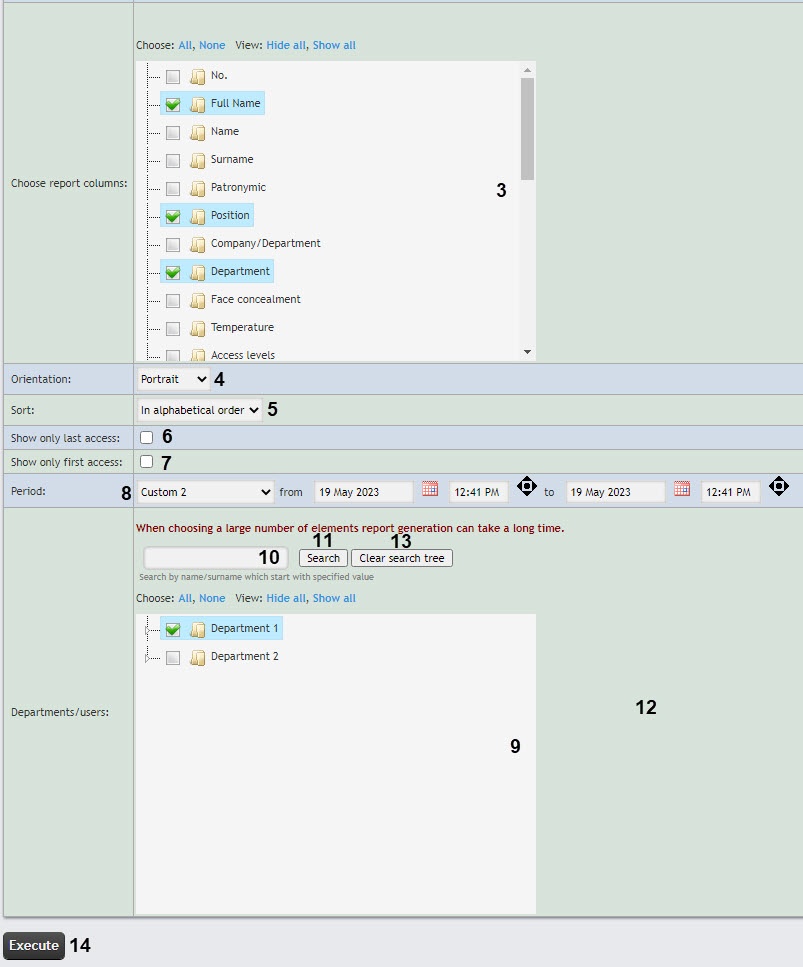This screenshot has width=803, height=967.
Task: Click the Clear search tree button
Action: click(402, 558)
